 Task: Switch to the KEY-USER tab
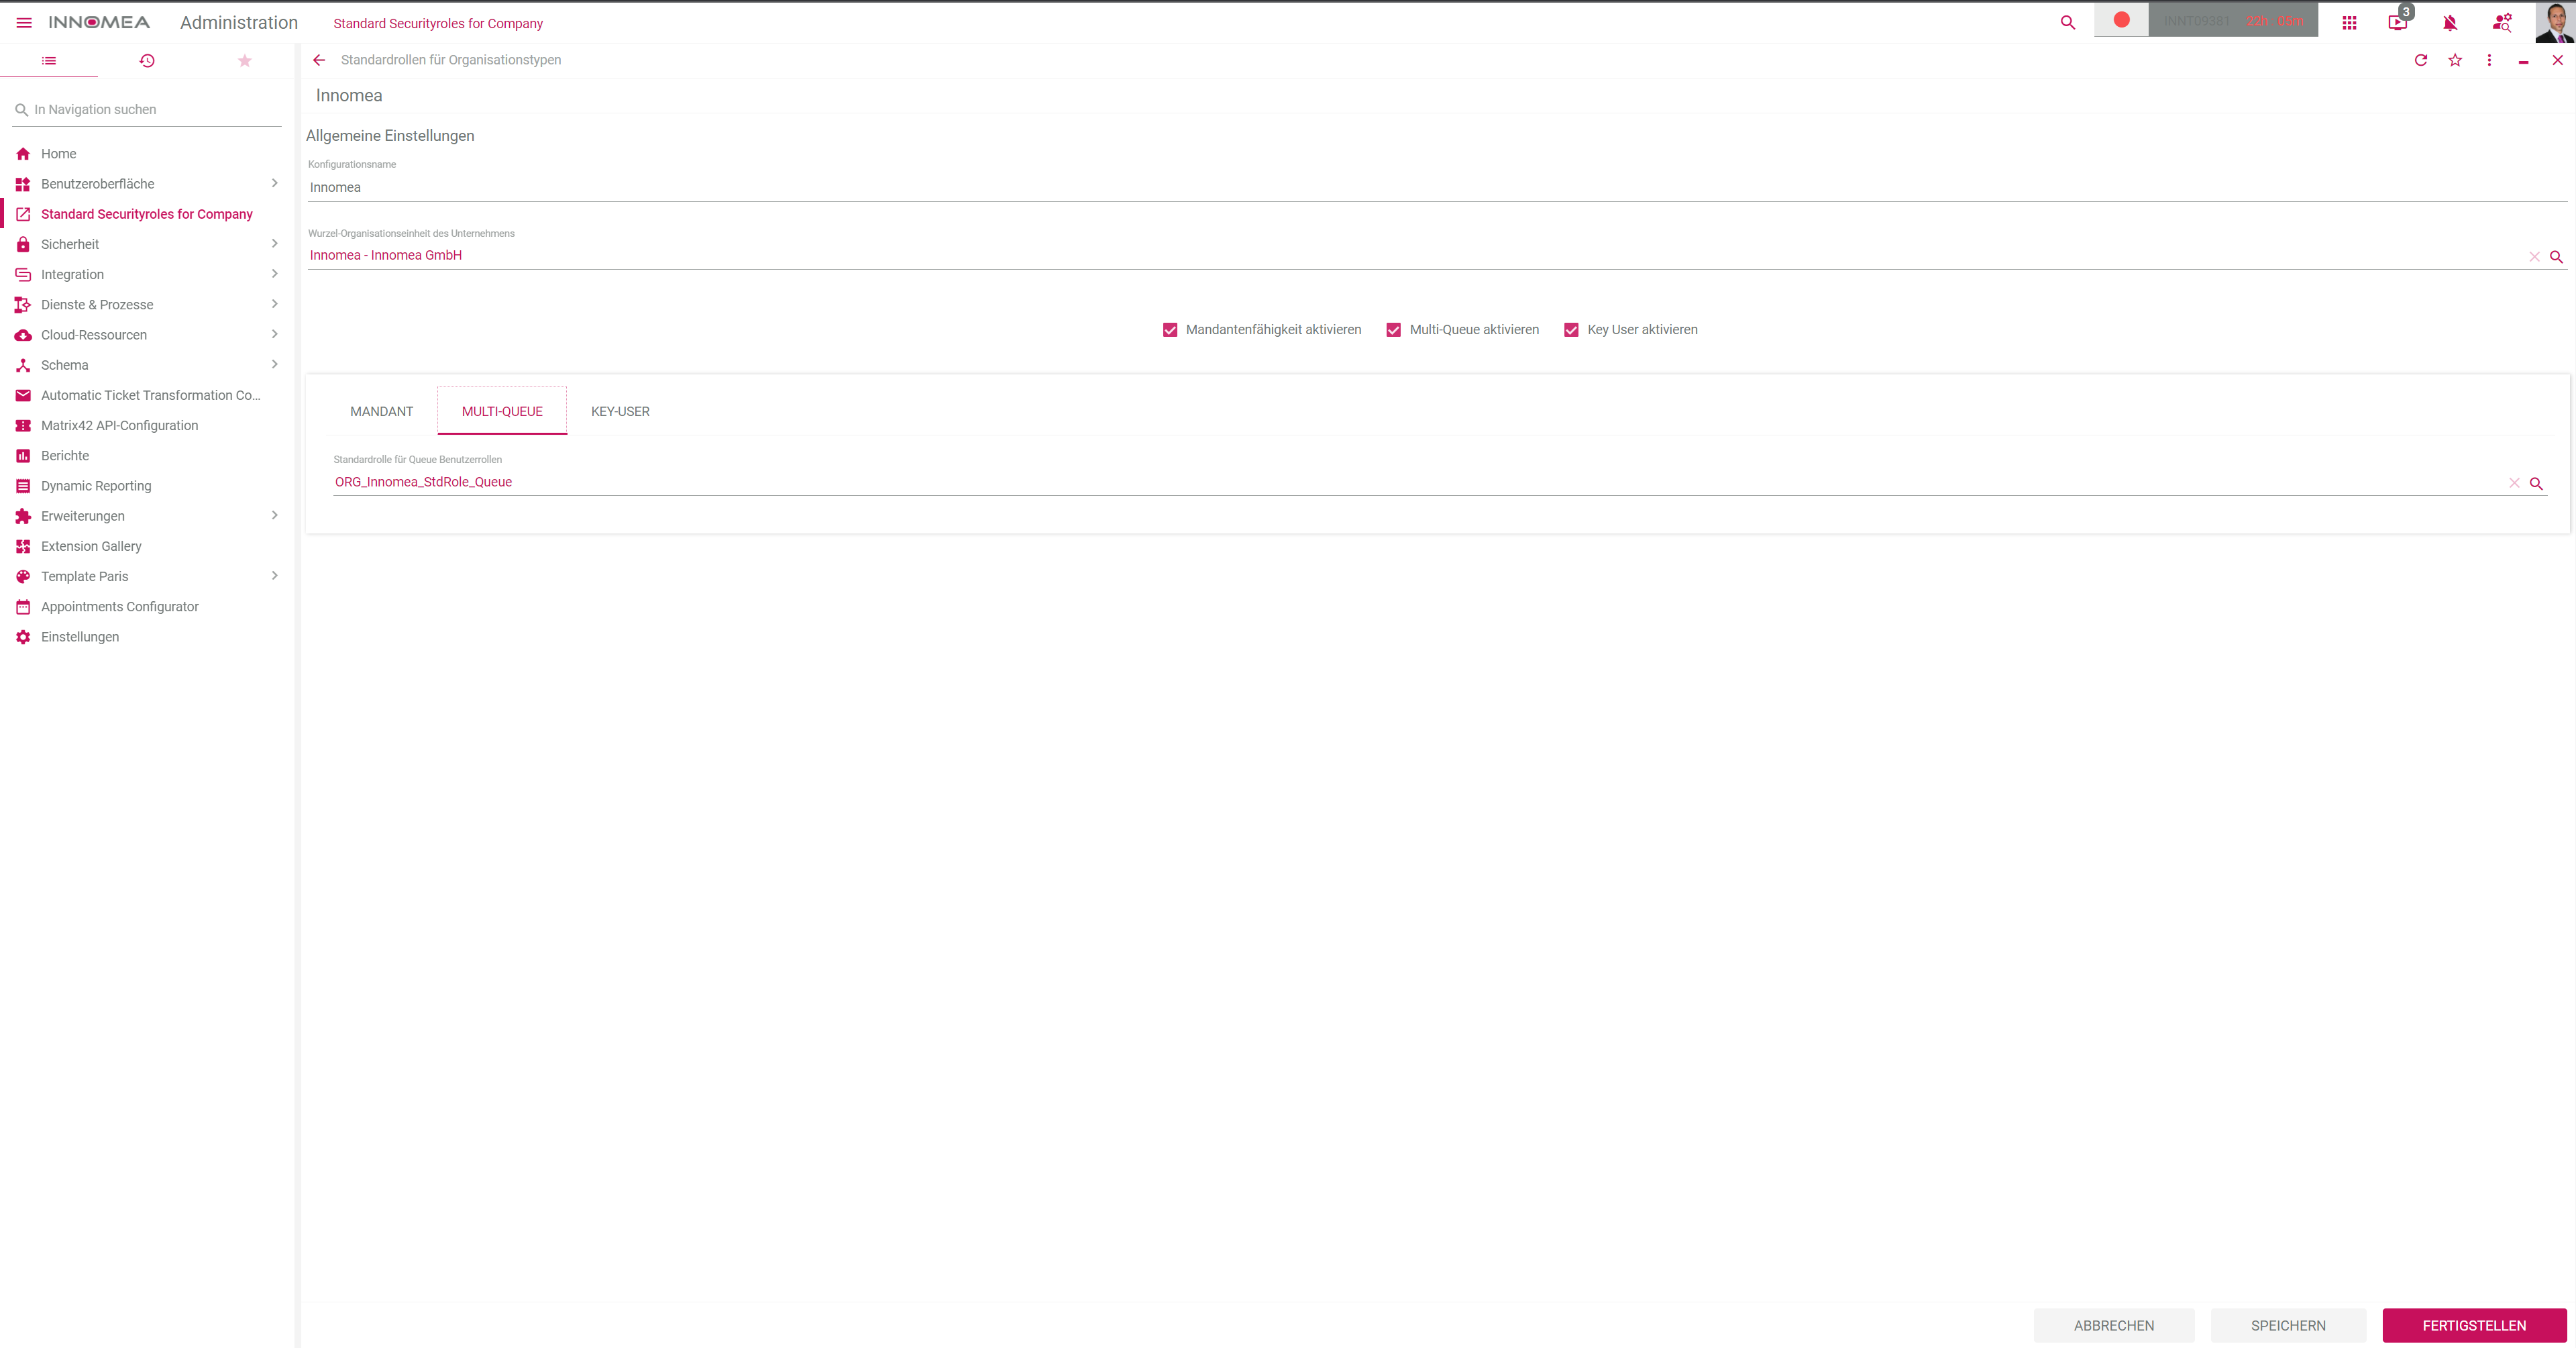click(620, 411)
